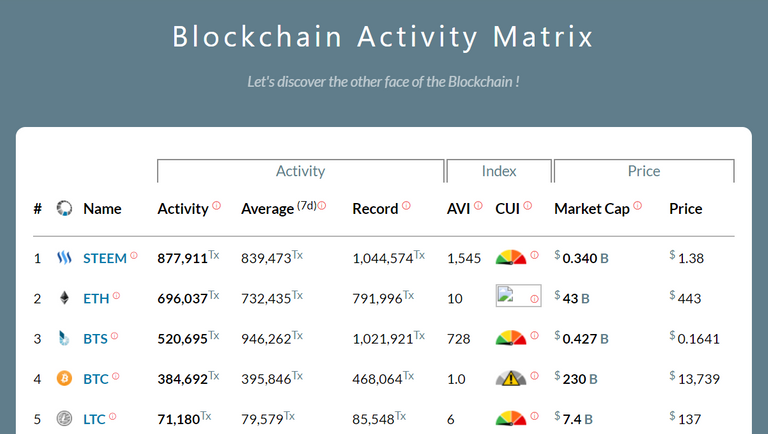768x434 pixels.
Task: Click the orange Bitcoin logo icon
Action: point(64,378)
